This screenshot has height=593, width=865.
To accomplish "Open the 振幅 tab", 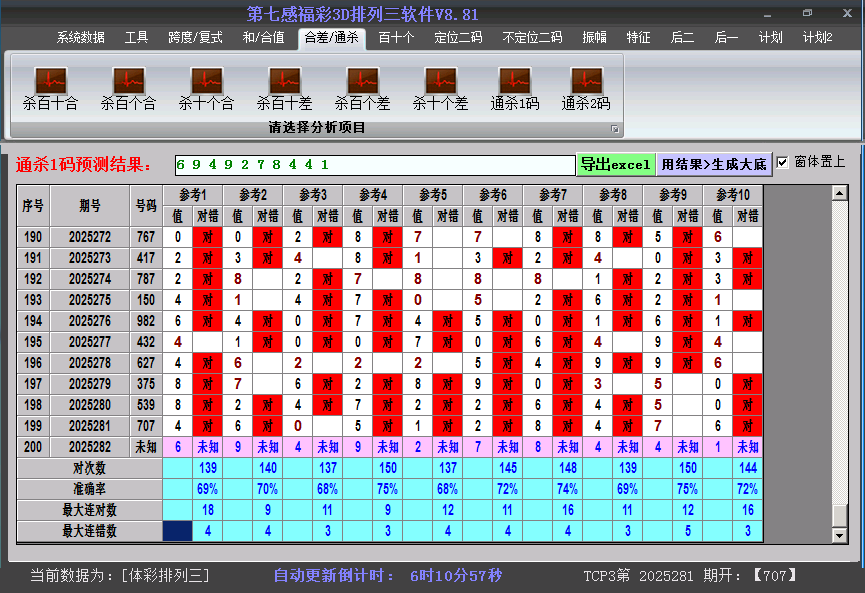I will [x=594, y=38].
